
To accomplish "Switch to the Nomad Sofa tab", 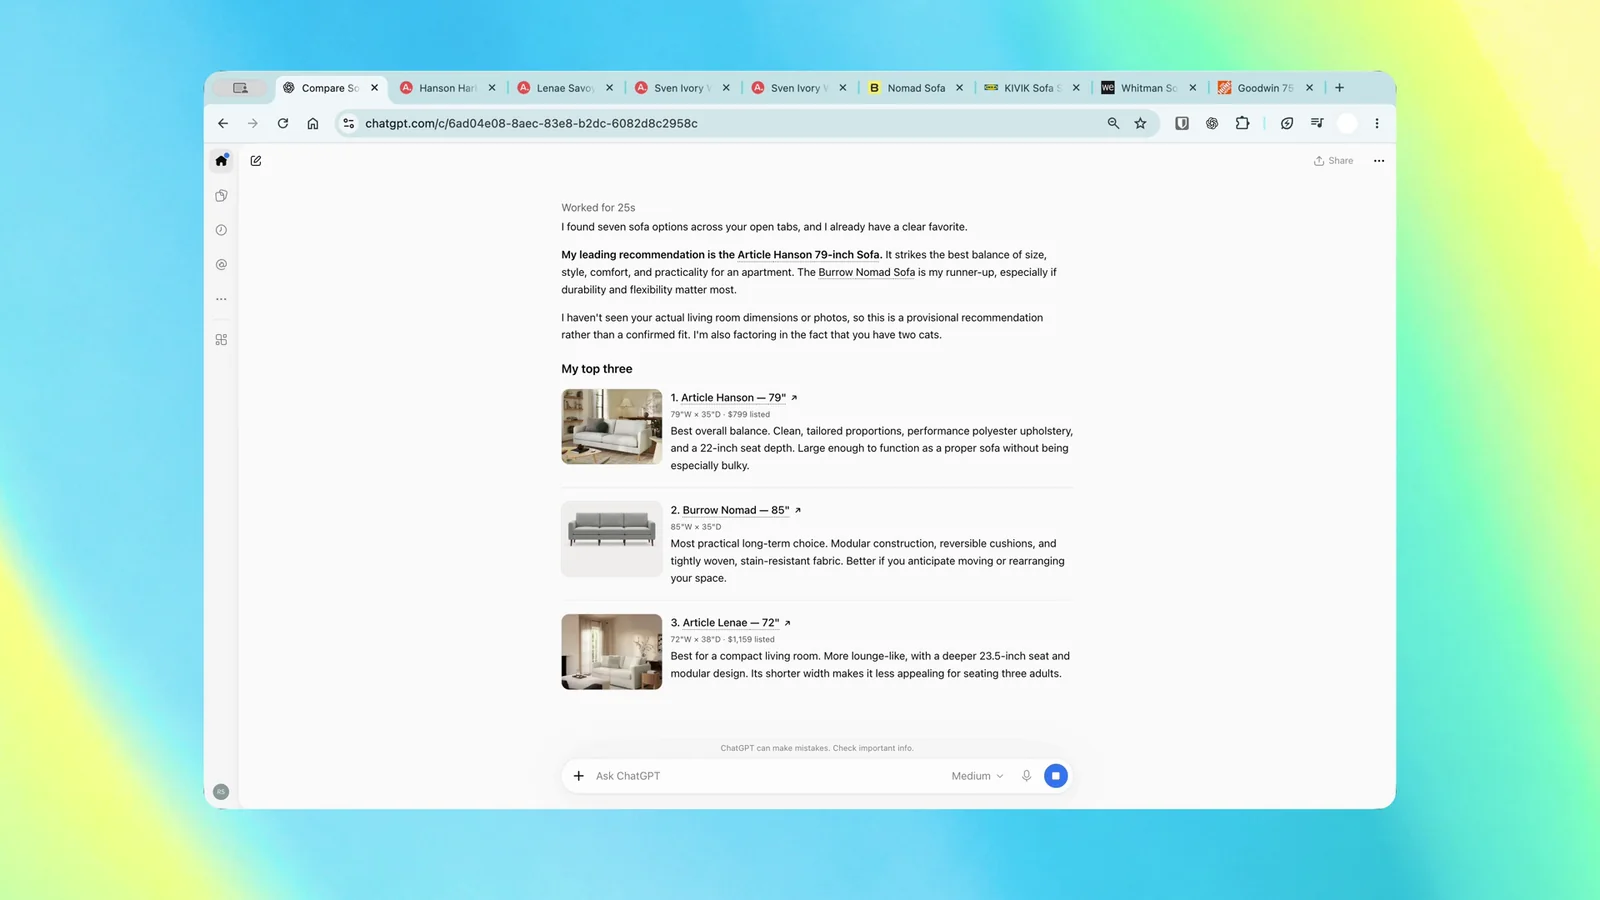I will [915, 88].
